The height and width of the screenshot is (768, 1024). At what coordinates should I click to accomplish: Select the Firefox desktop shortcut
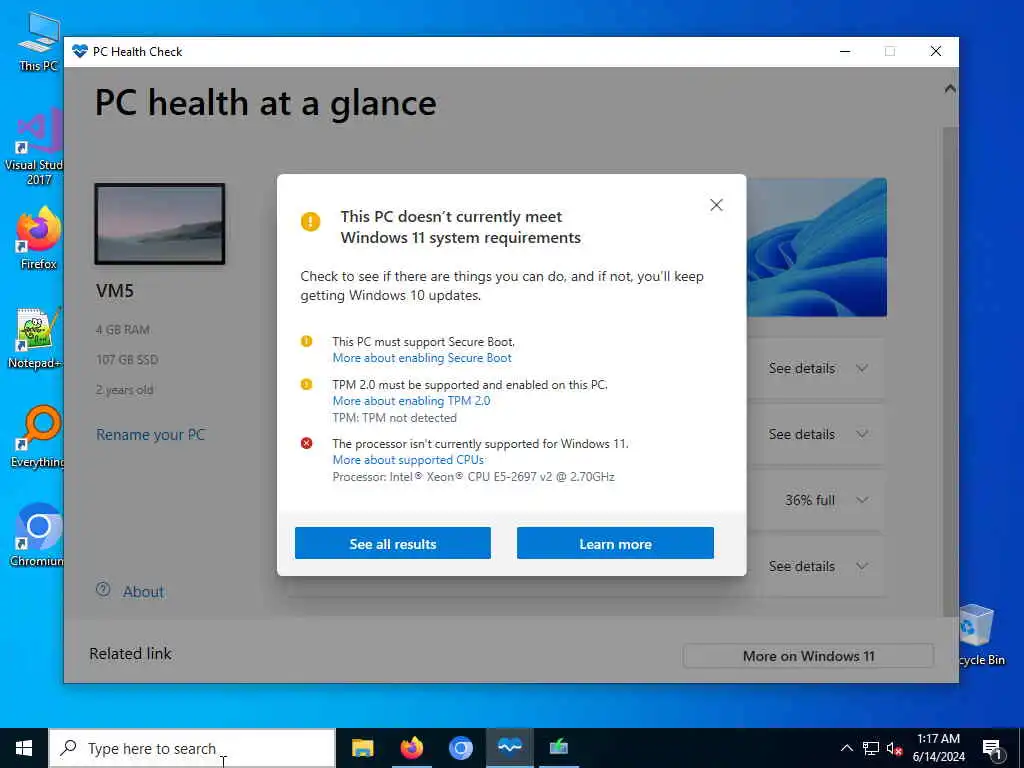coord(38,238)
